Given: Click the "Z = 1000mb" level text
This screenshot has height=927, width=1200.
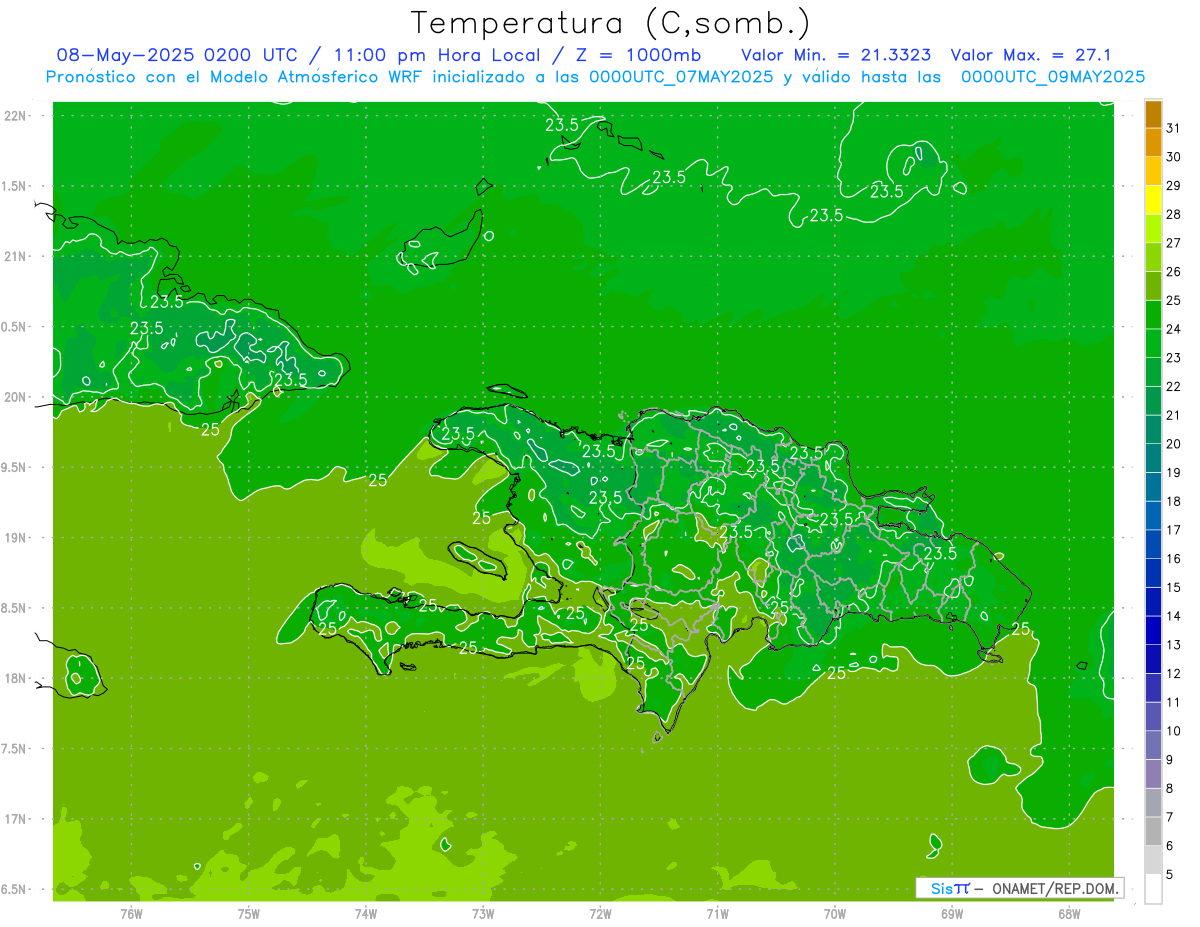Looking at the screenshot, I should coord(638,55).
